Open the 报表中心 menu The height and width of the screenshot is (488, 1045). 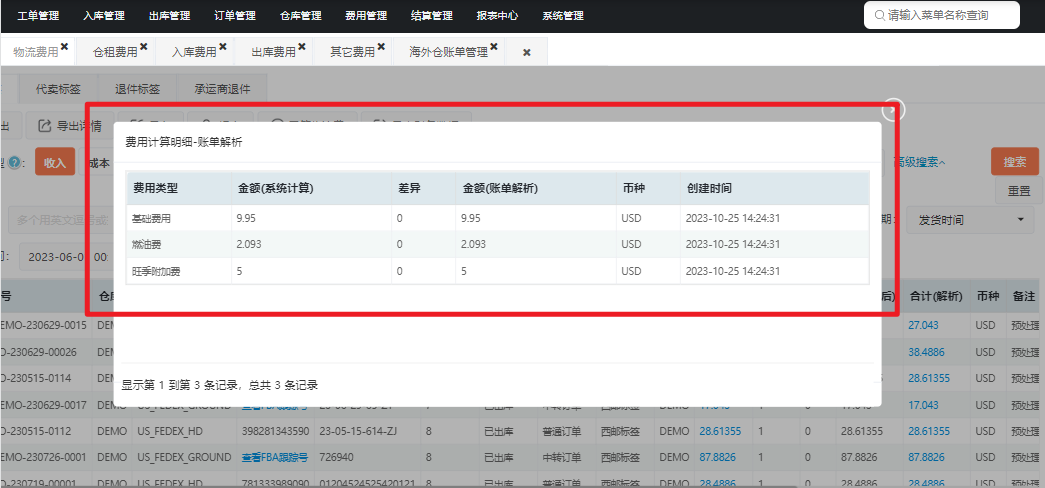(x=497, y=16)
